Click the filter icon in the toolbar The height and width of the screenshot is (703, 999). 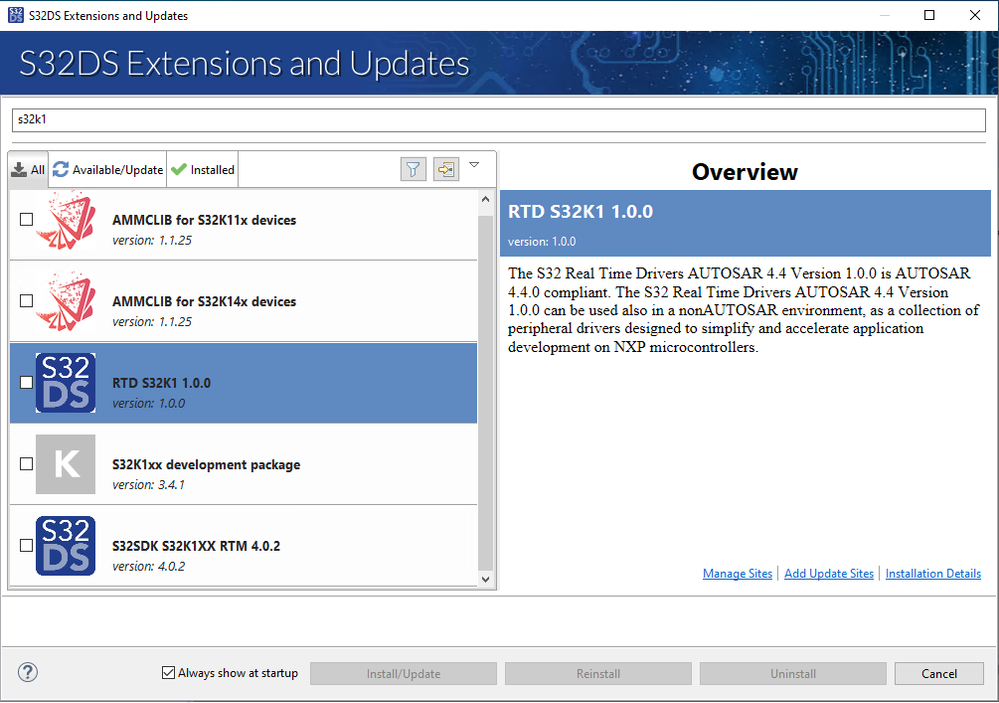point(412,168)
